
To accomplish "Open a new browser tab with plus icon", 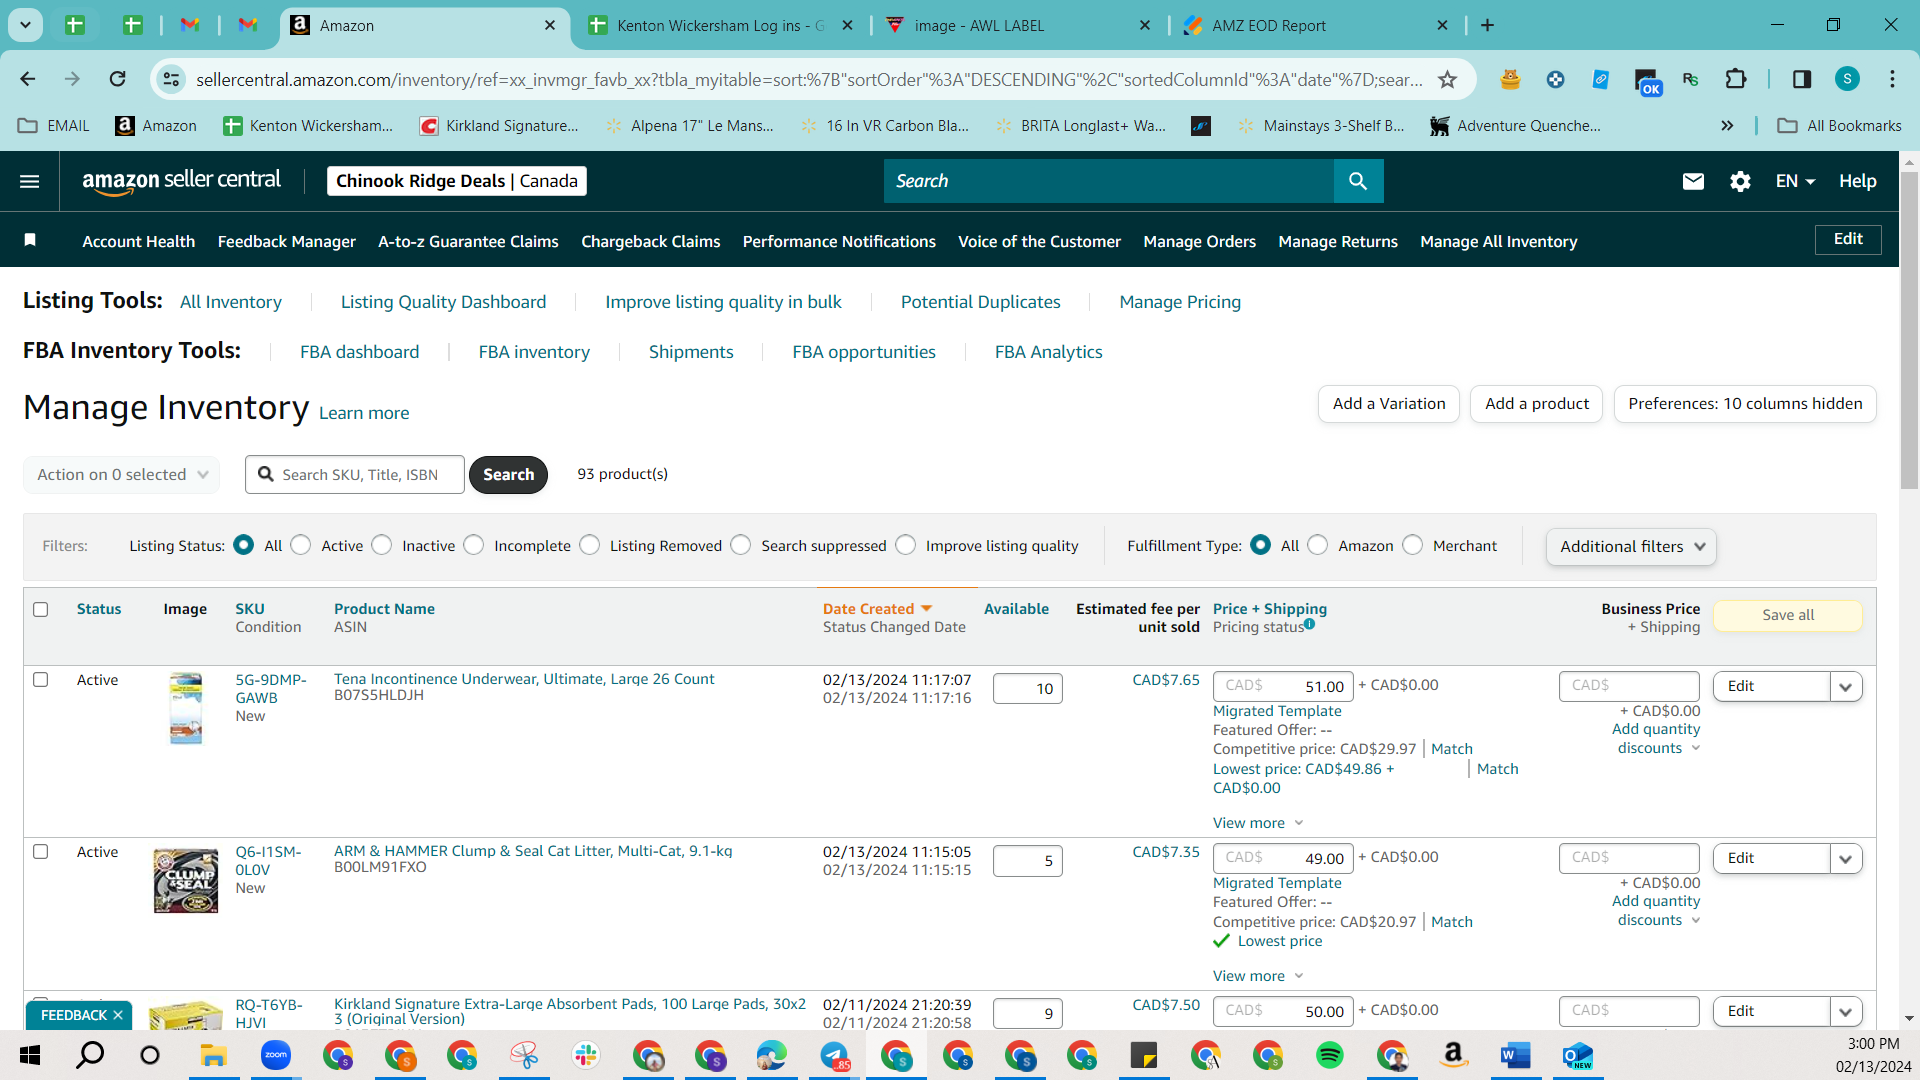I will coord(1487,25).
